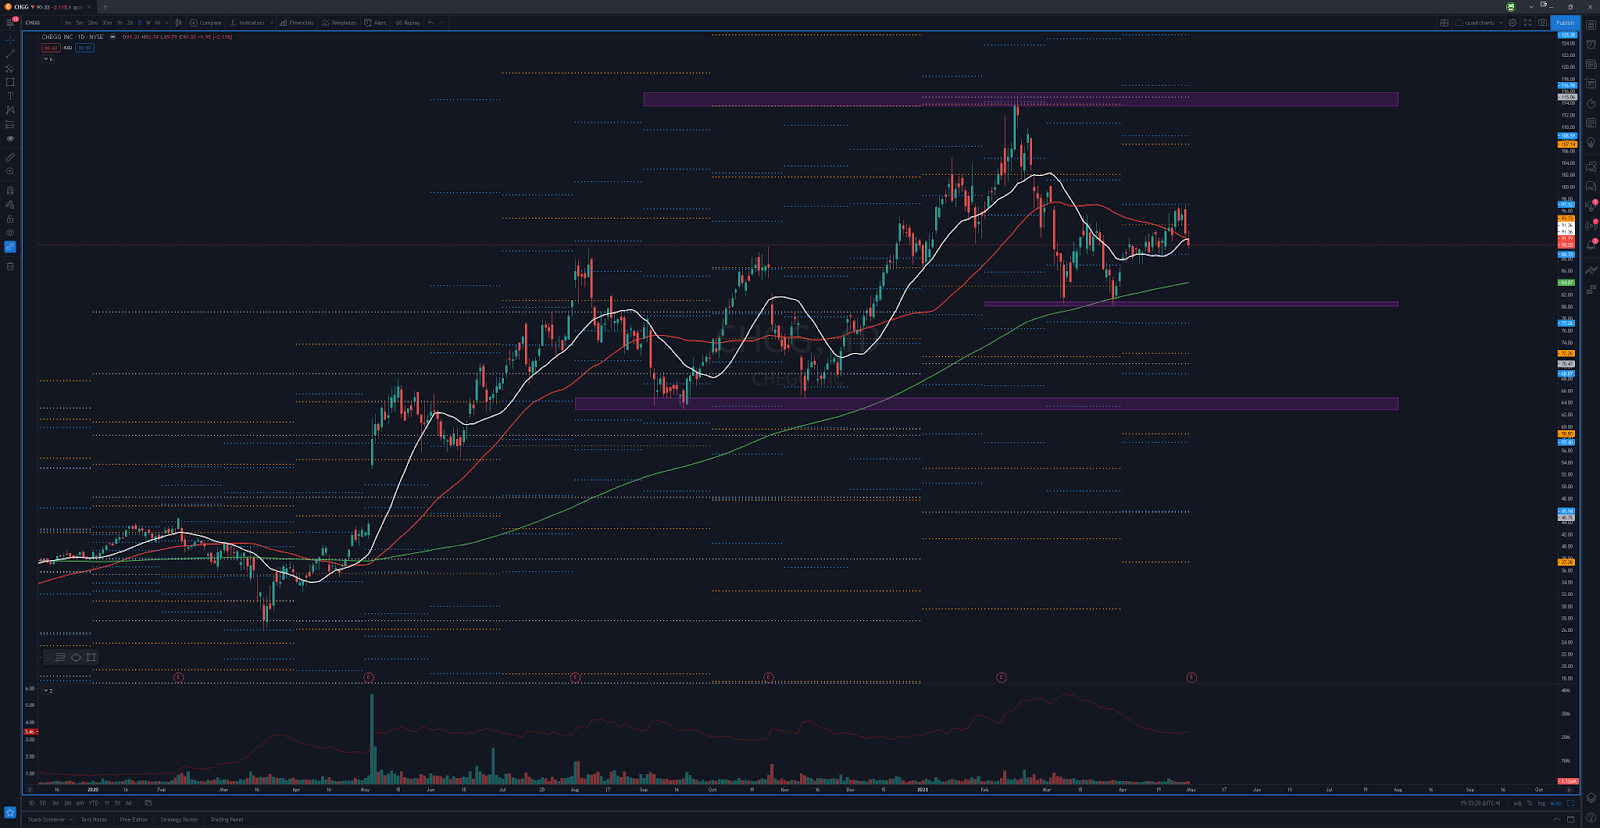Open the Pine Editor tab
The image size is (1600, 828).
click(134, 819)
